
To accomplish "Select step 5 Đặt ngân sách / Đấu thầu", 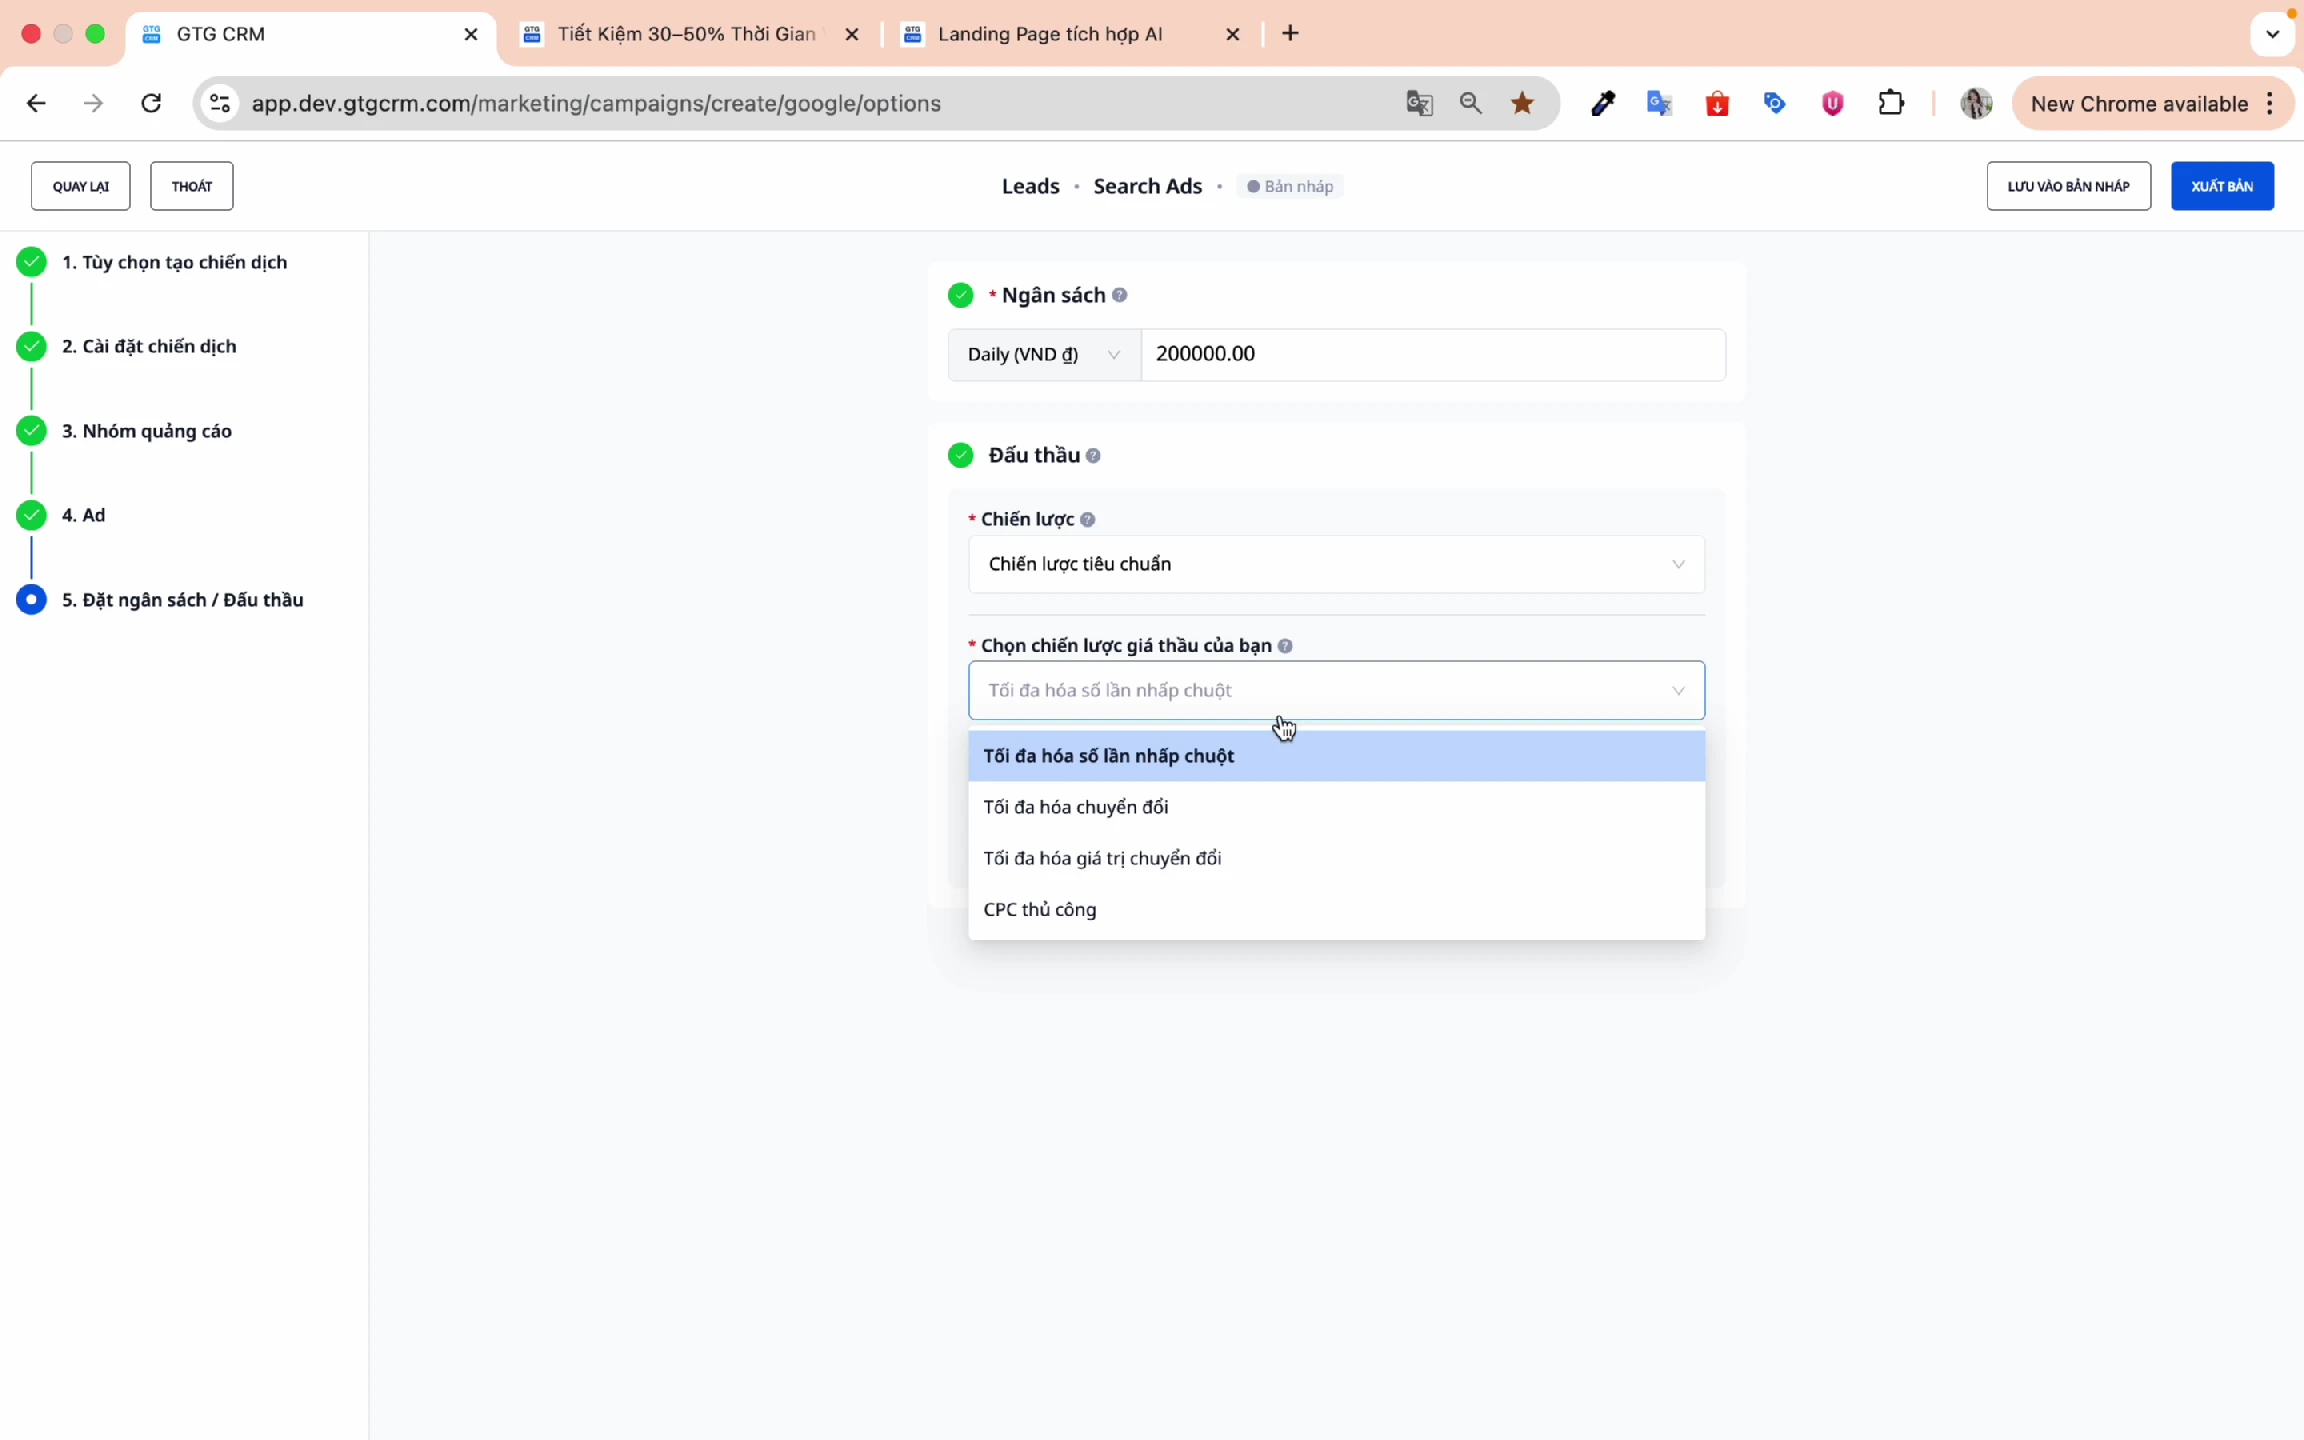I will 182,600.
